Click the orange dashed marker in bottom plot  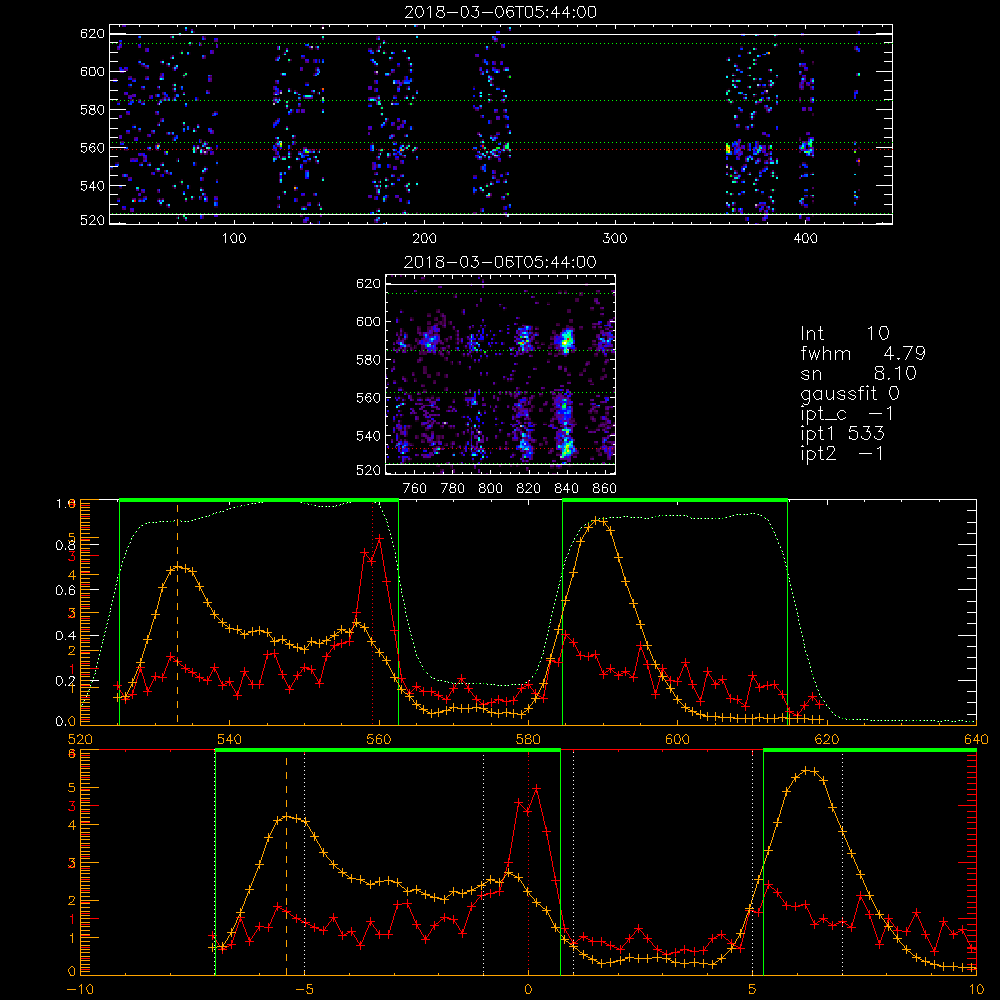point(286,864)
